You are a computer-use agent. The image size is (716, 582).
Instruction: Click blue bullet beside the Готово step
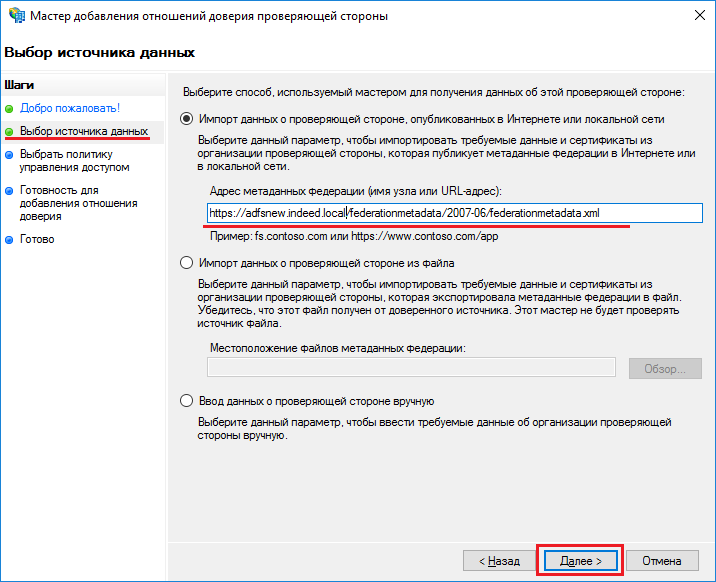[10, 239]
